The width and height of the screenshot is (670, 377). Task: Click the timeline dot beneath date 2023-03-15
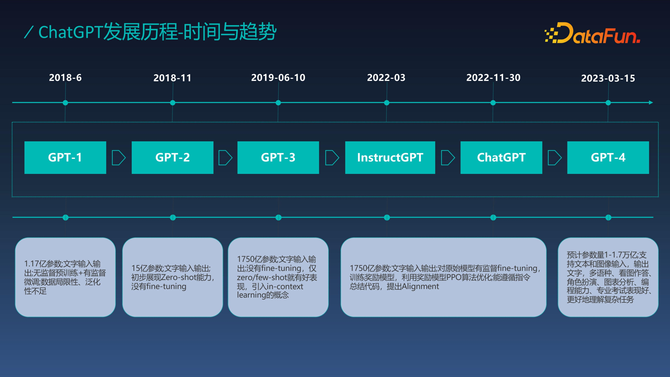coord(608,103)
